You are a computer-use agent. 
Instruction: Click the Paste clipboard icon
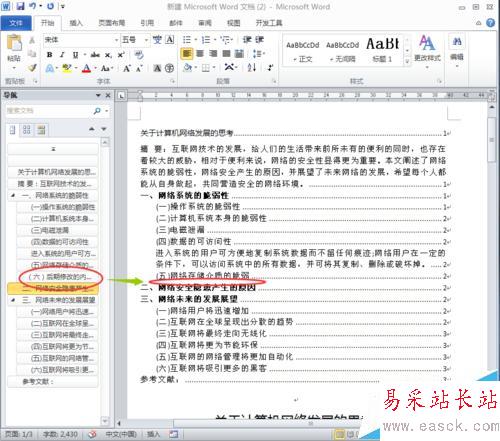coord(14,43)
